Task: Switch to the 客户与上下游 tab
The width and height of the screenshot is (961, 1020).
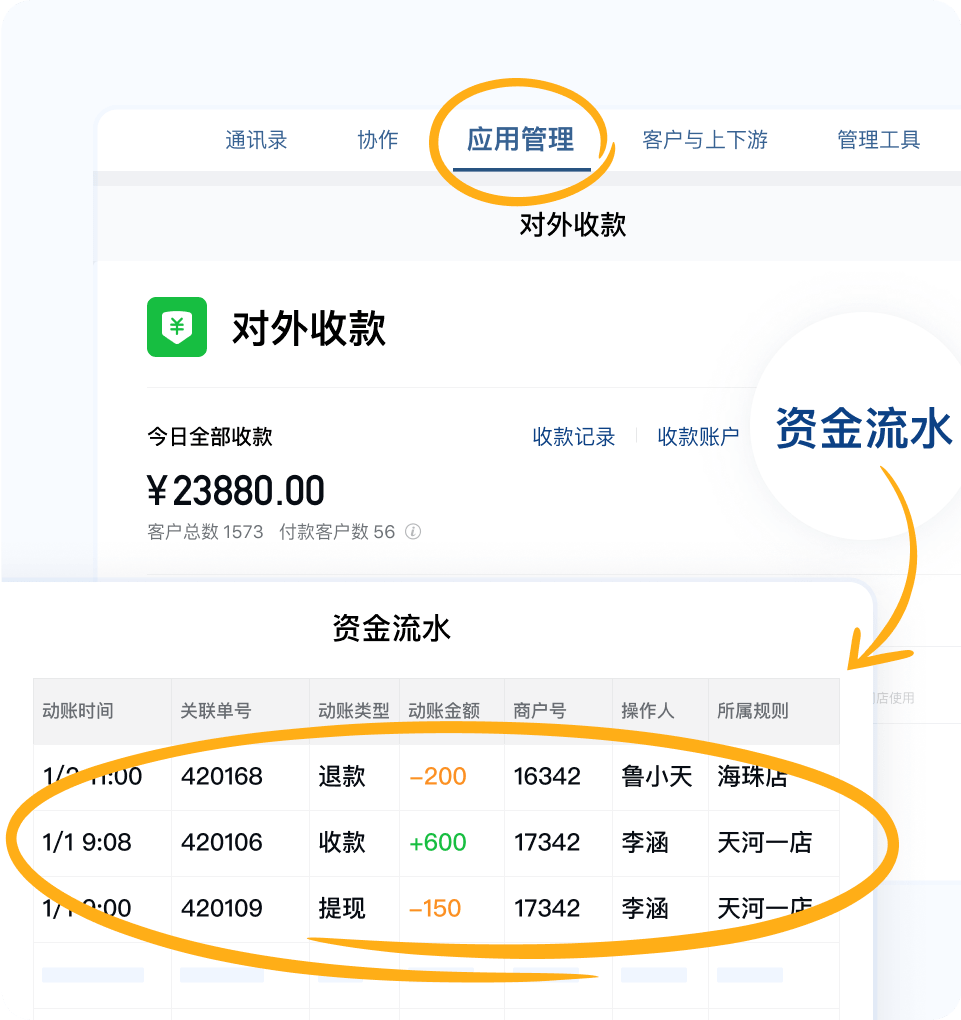Action: pyautogui.click(x=705, y=141)
